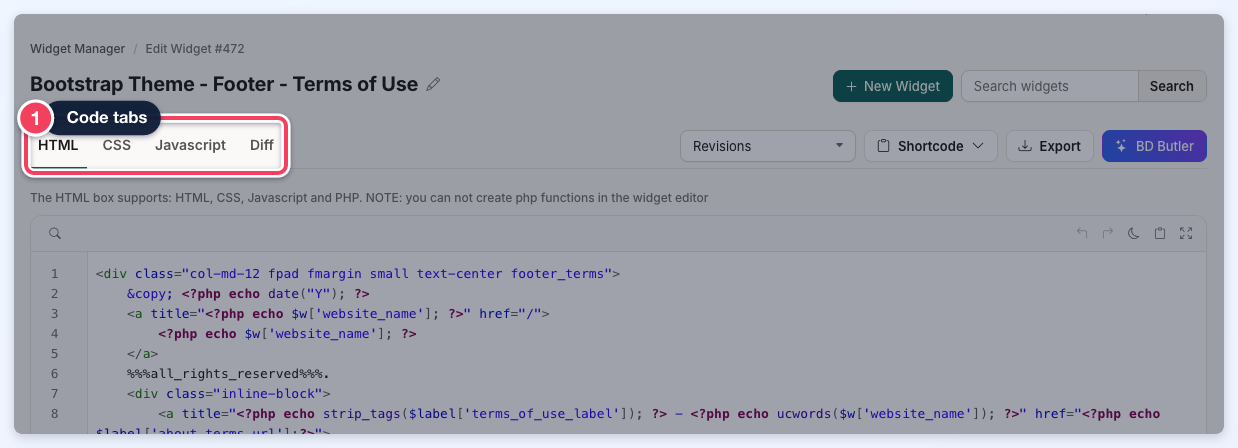The image size is (1238, 448).
Task: Open the Revisions dropdown
Action: coord(768,146)
